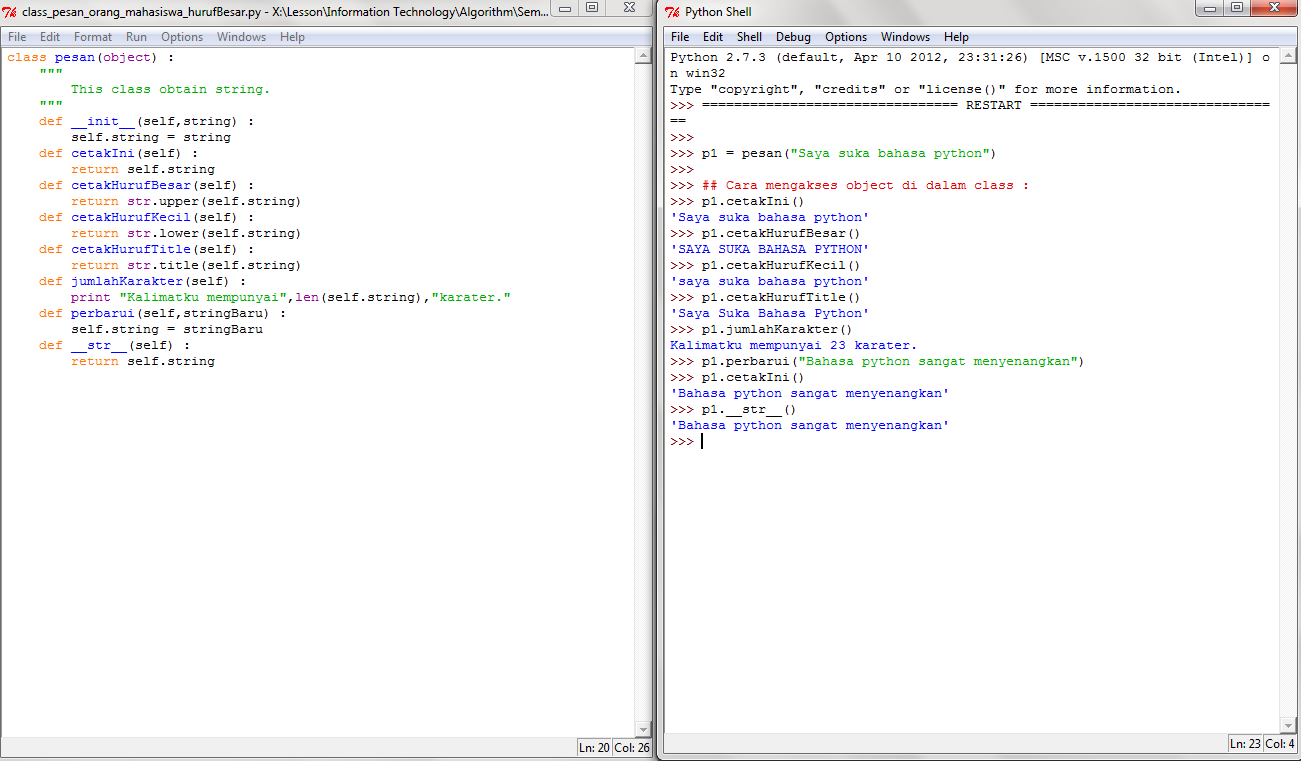Click the shell status bar 'Ln: 23' indicator
The image size is (1301, 761).
[x=1245, y=743]
